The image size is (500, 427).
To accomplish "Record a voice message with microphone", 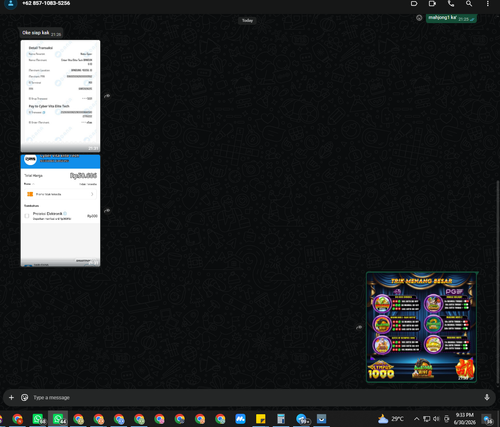I will [487, 397].
